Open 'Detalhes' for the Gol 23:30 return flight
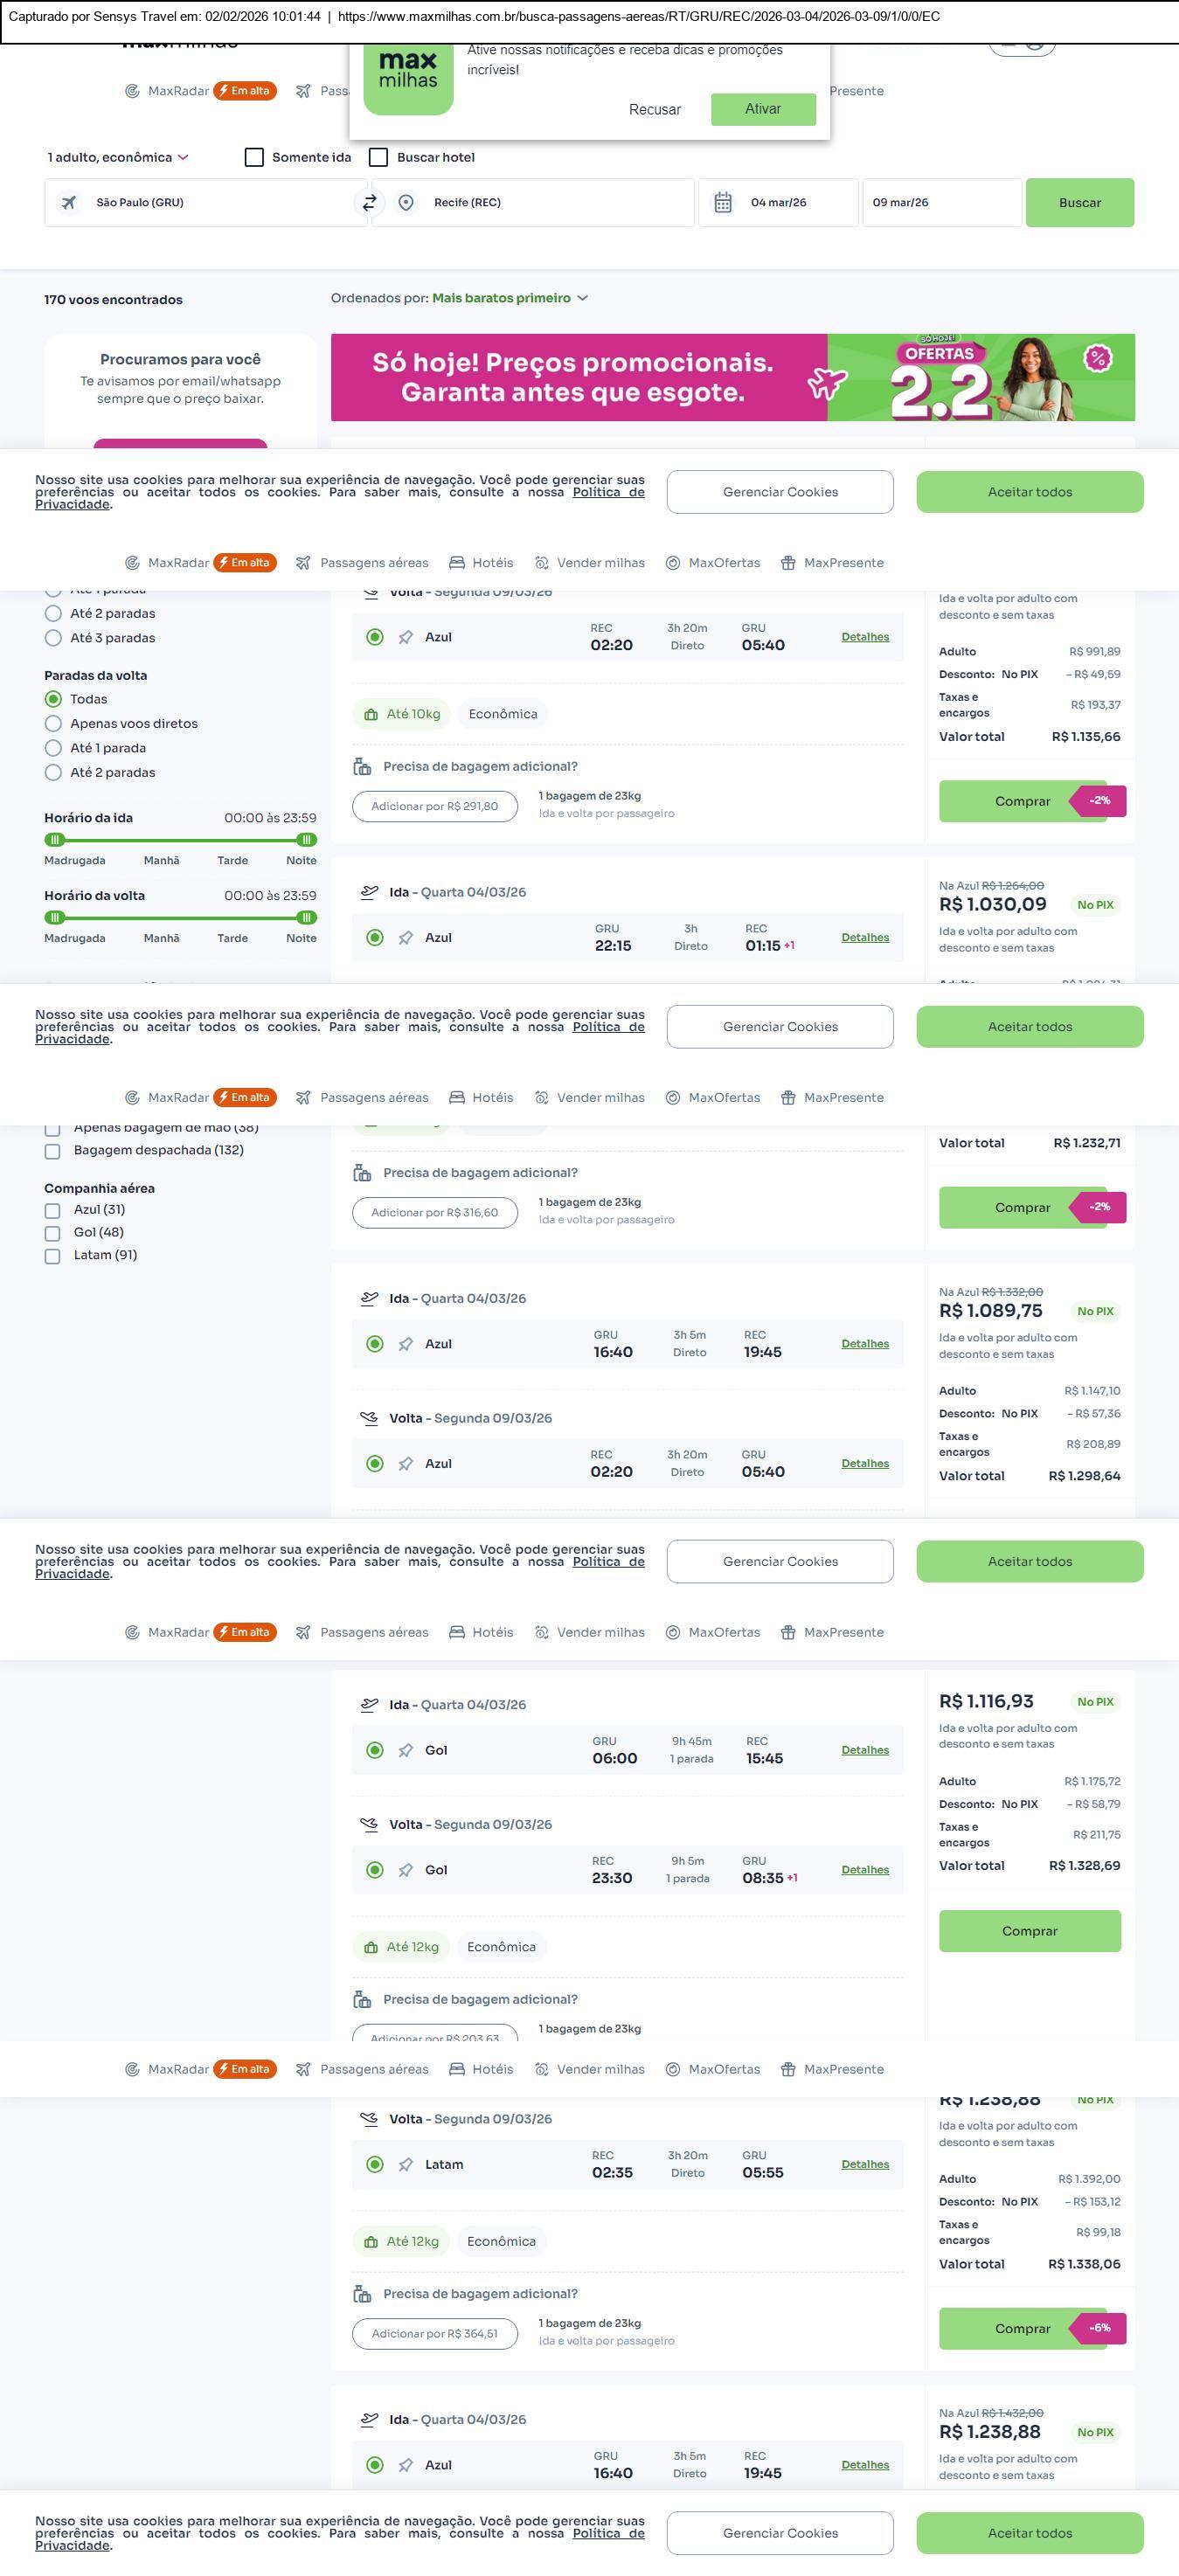Screen dimensions: 1179x2576 tap(865, 1870)
